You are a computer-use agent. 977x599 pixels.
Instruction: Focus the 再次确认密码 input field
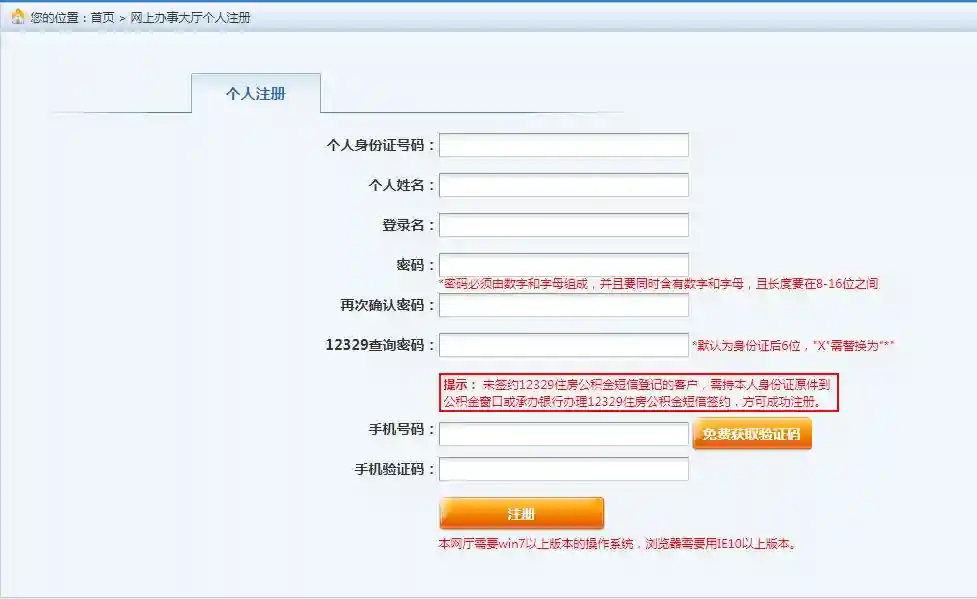click(x=564, y=305)
